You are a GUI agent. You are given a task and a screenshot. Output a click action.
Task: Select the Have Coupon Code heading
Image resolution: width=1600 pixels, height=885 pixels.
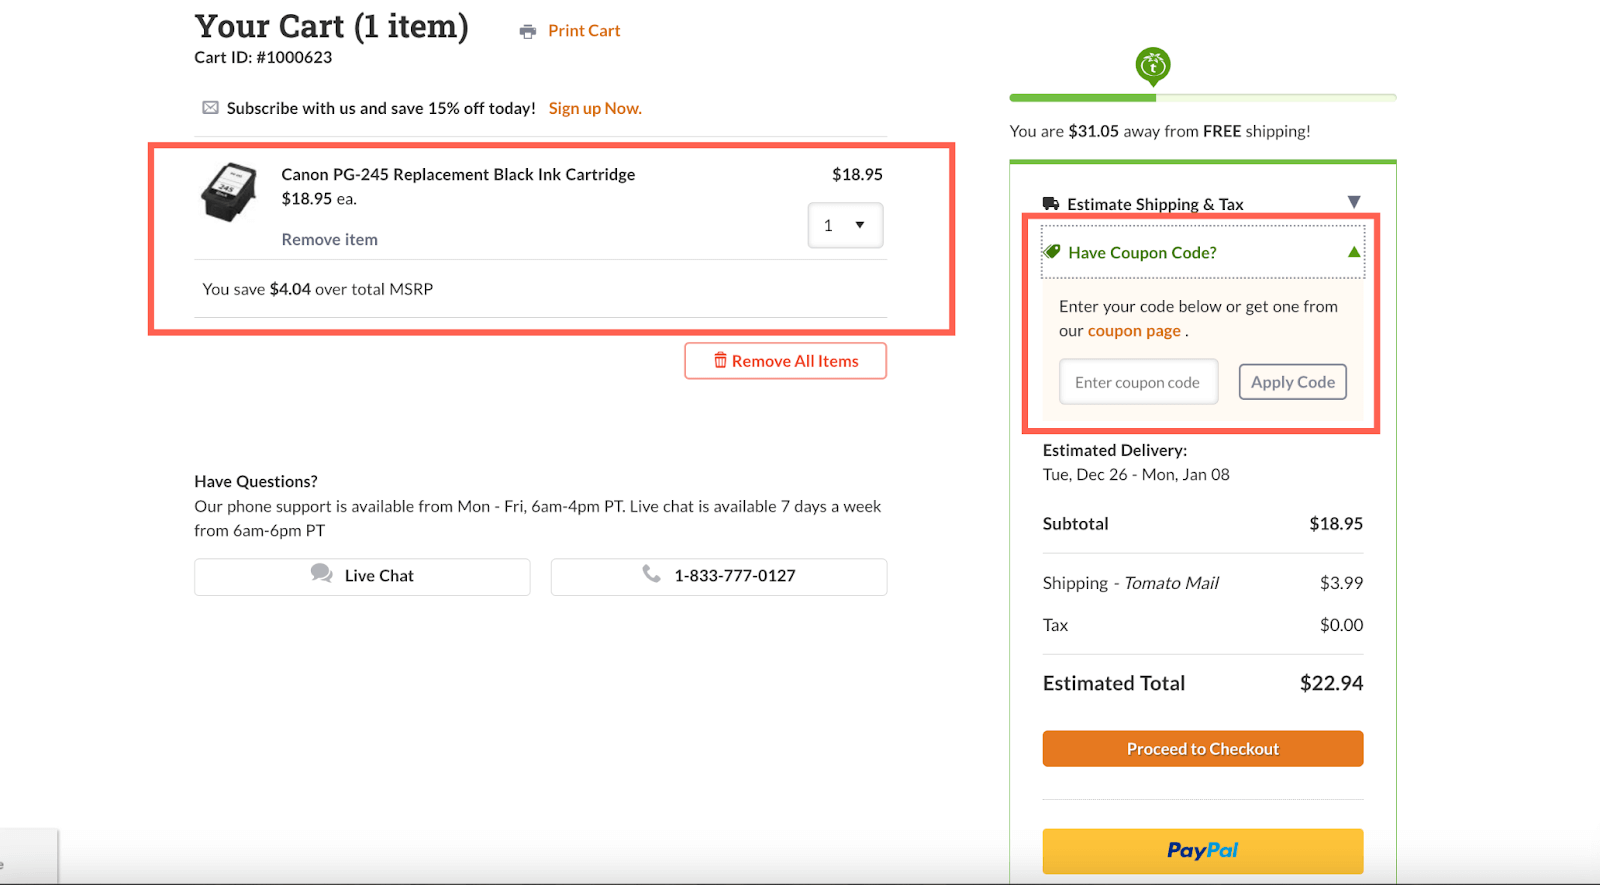point(1142,252)
